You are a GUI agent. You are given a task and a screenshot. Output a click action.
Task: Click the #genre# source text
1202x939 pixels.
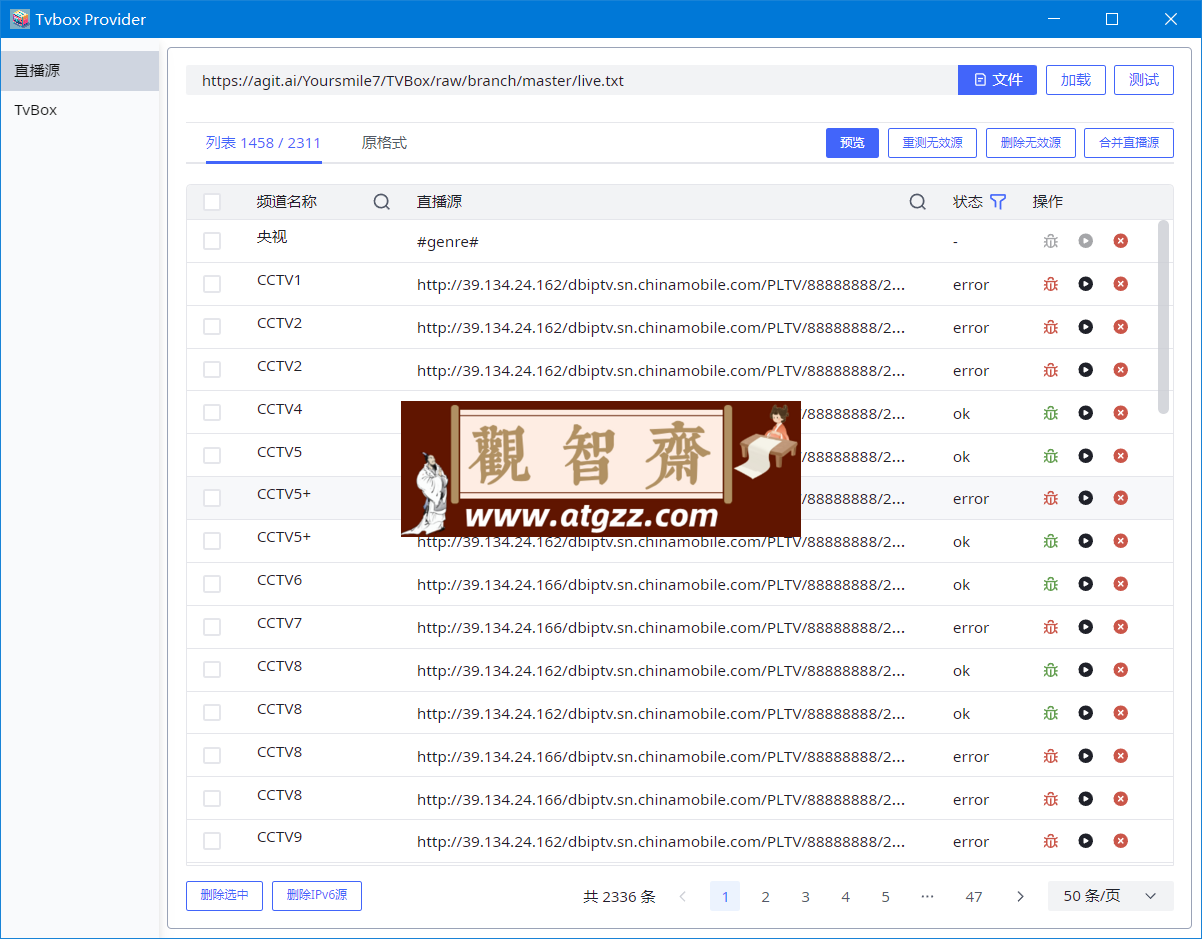pos(448,242)
